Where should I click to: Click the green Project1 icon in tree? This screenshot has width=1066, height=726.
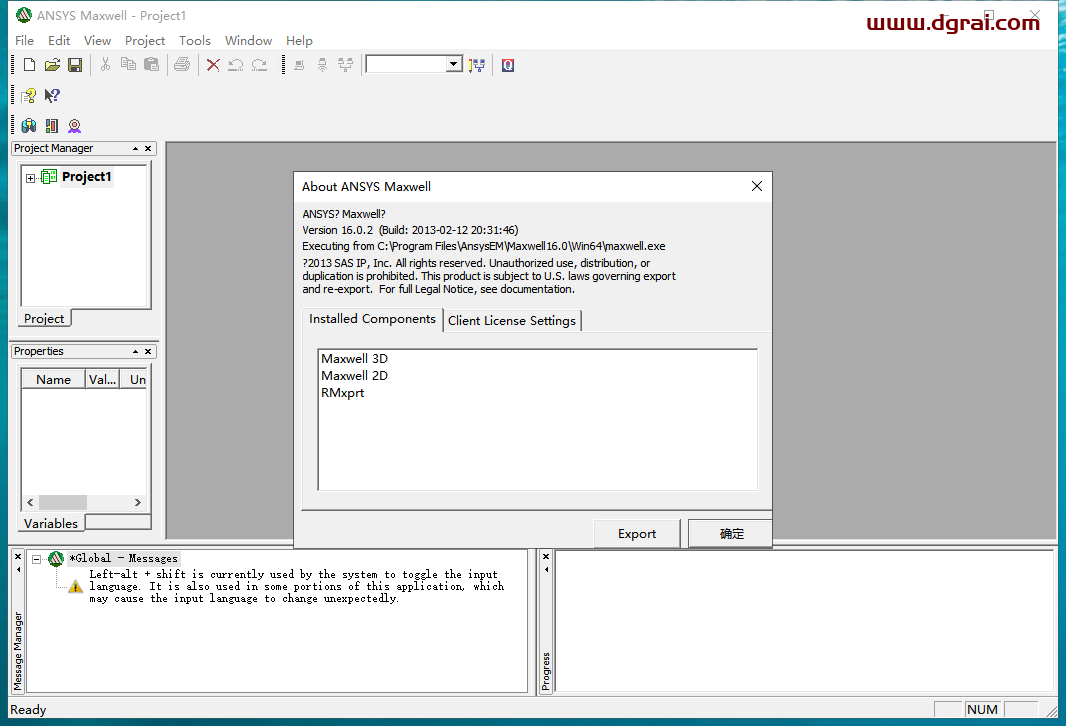(49, 177)
